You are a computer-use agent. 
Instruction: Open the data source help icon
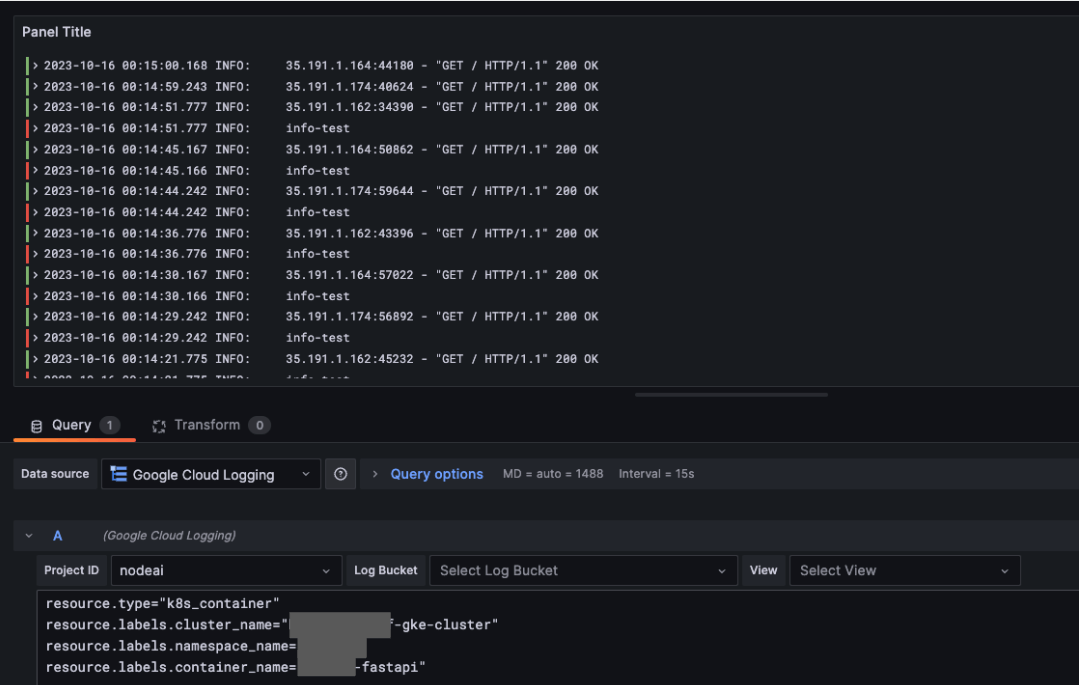click(340, 474)
